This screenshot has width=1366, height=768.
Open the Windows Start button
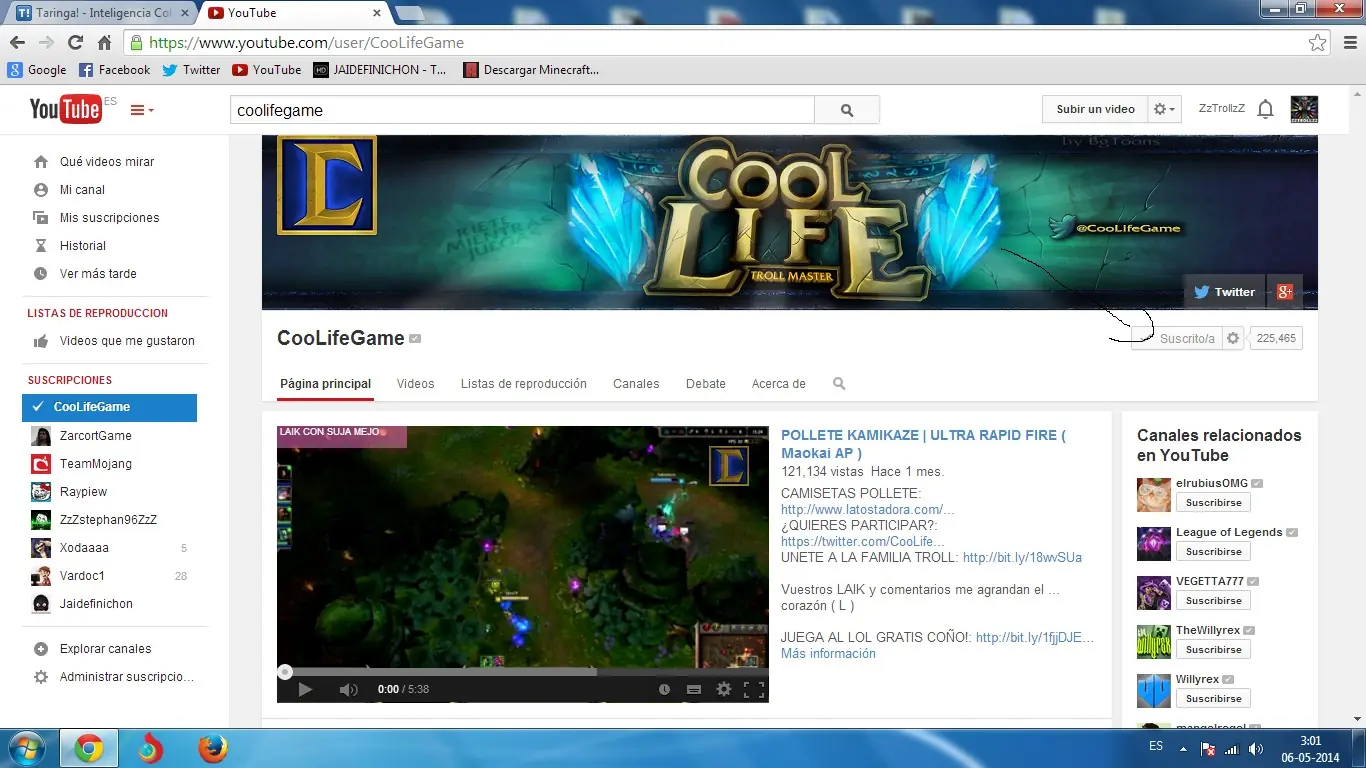point(26,748)
